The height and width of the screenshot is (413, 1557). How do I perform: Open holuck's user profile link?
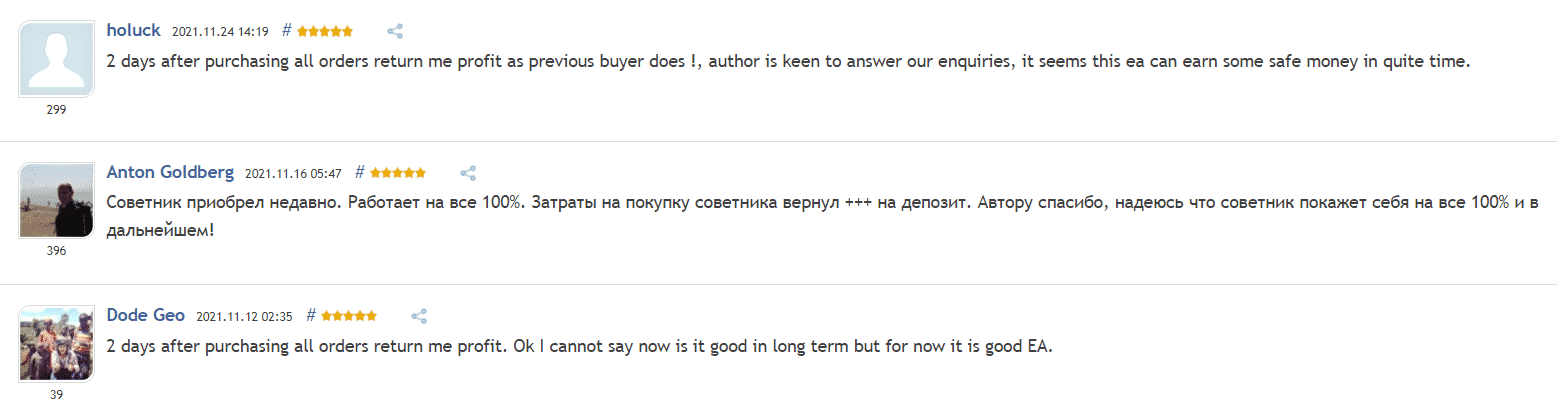click(133, 30)
